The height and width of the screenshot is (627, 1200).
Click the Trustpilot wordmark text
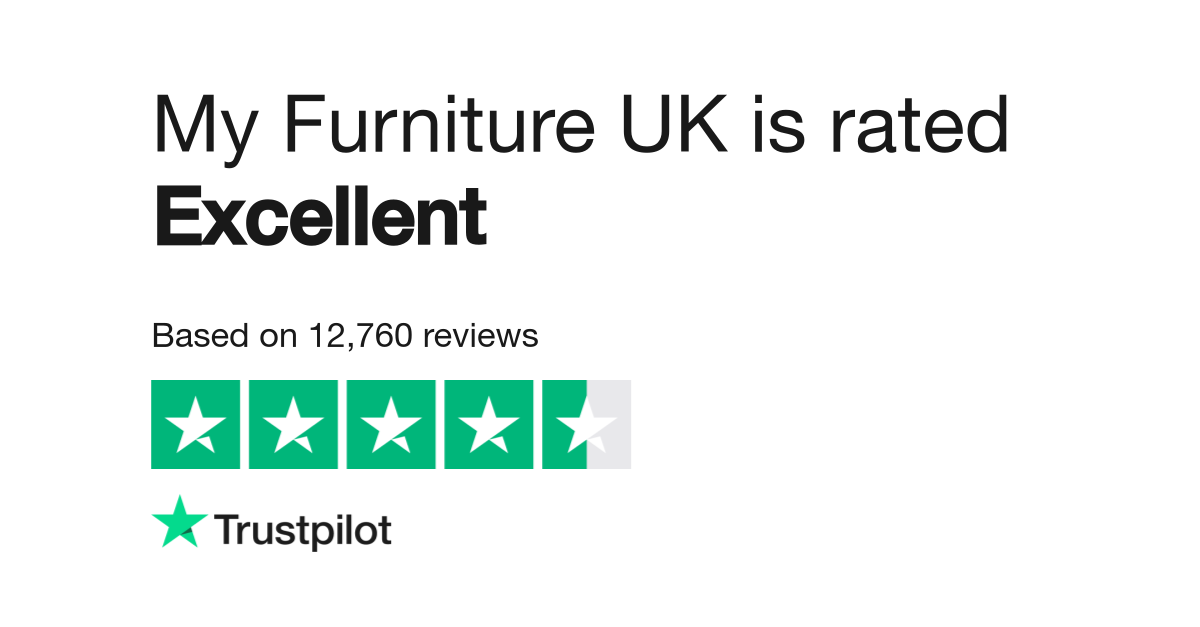(x=303, y=531)
